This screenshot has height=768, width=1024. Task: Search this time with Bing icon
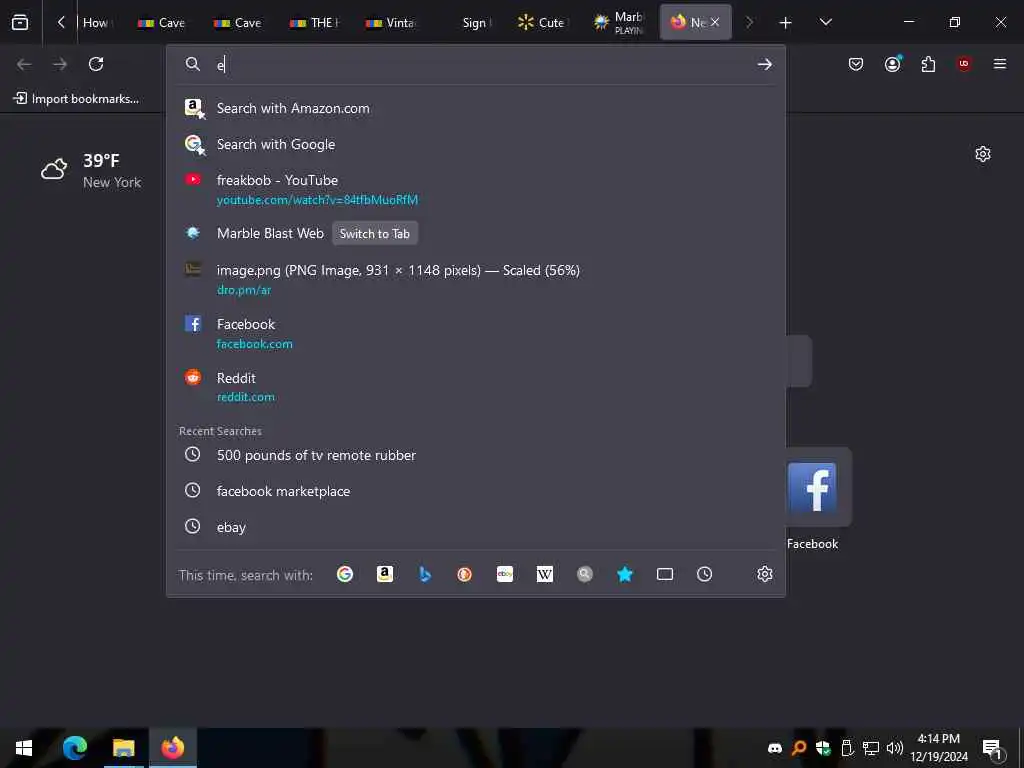[x=424, y=574]
